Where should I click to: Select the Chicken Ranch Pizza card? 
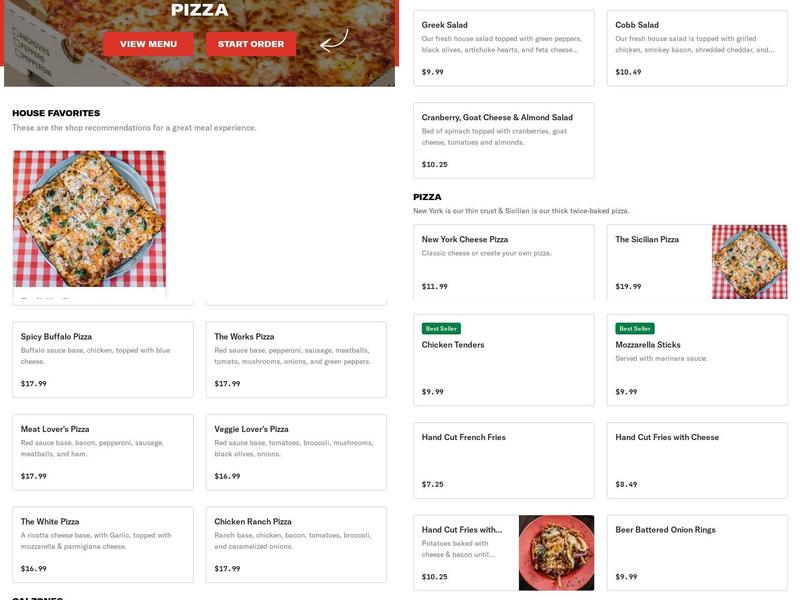295,545
